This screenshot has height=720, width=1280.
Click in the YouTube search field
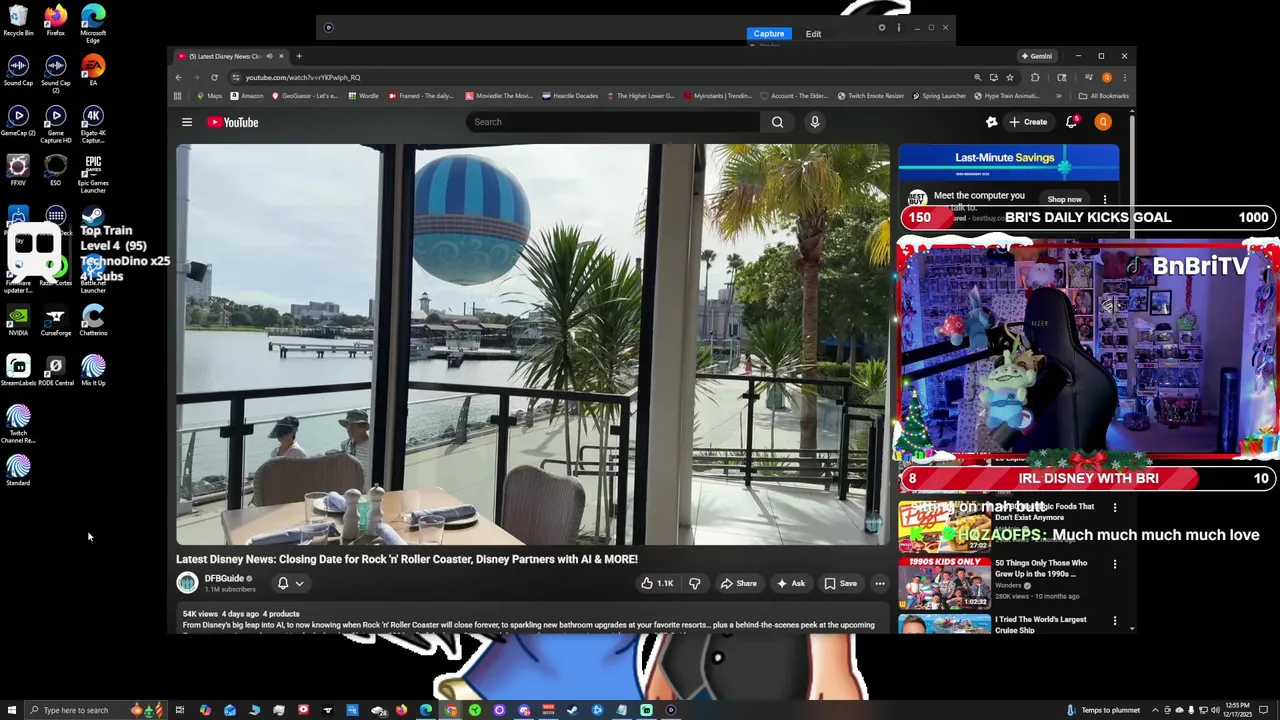613,122
